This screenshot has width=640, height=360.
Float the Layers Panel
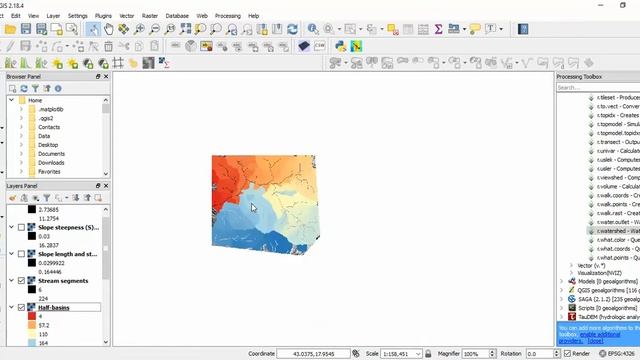[98, 186]
